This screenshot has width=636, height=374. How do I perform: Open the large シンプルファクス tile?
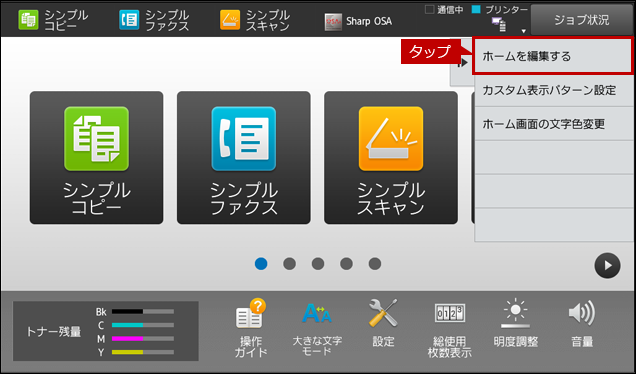coord(243,157)
